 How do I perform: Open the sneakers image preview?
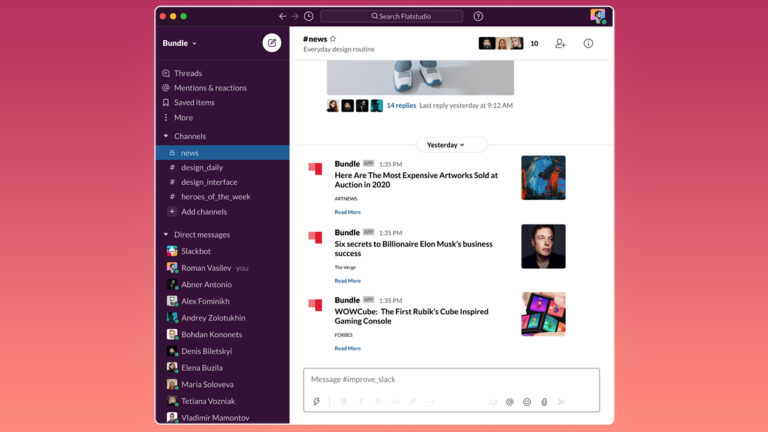pyautogui.click(x=420, y=77)
